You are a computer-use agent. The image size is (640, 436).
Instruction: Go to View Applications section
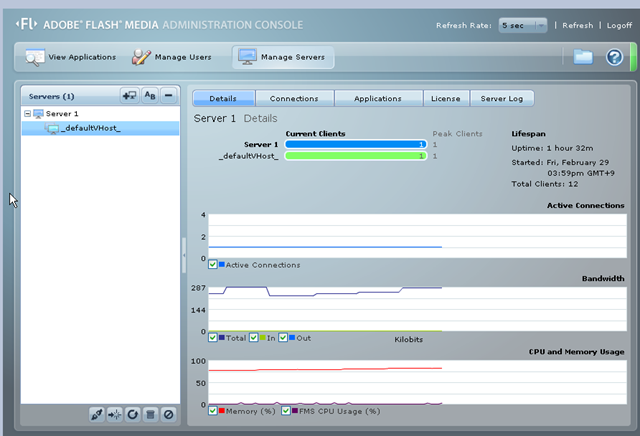pyautogui.click(x=70, y=57)
